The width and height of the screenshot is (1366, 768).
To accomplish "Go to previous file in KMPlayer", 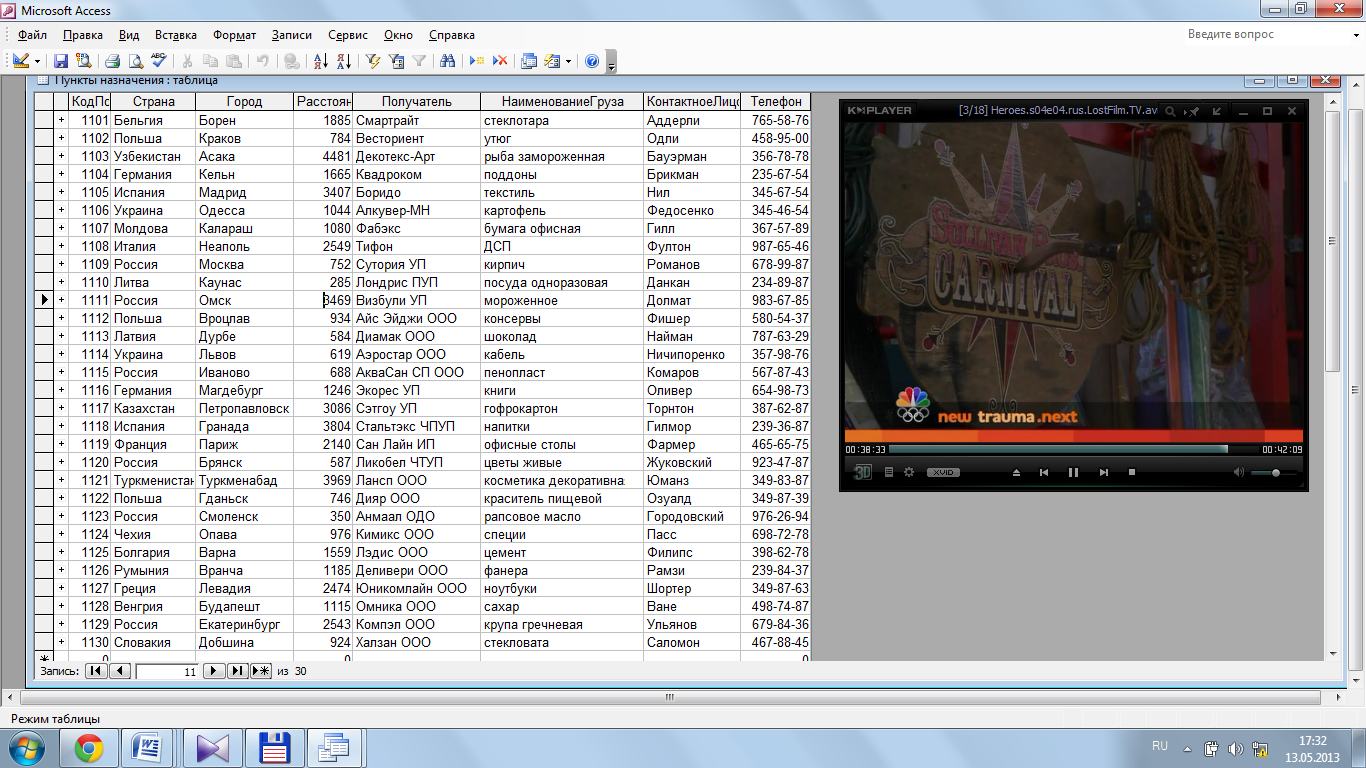I will [x=1044, y=472].
